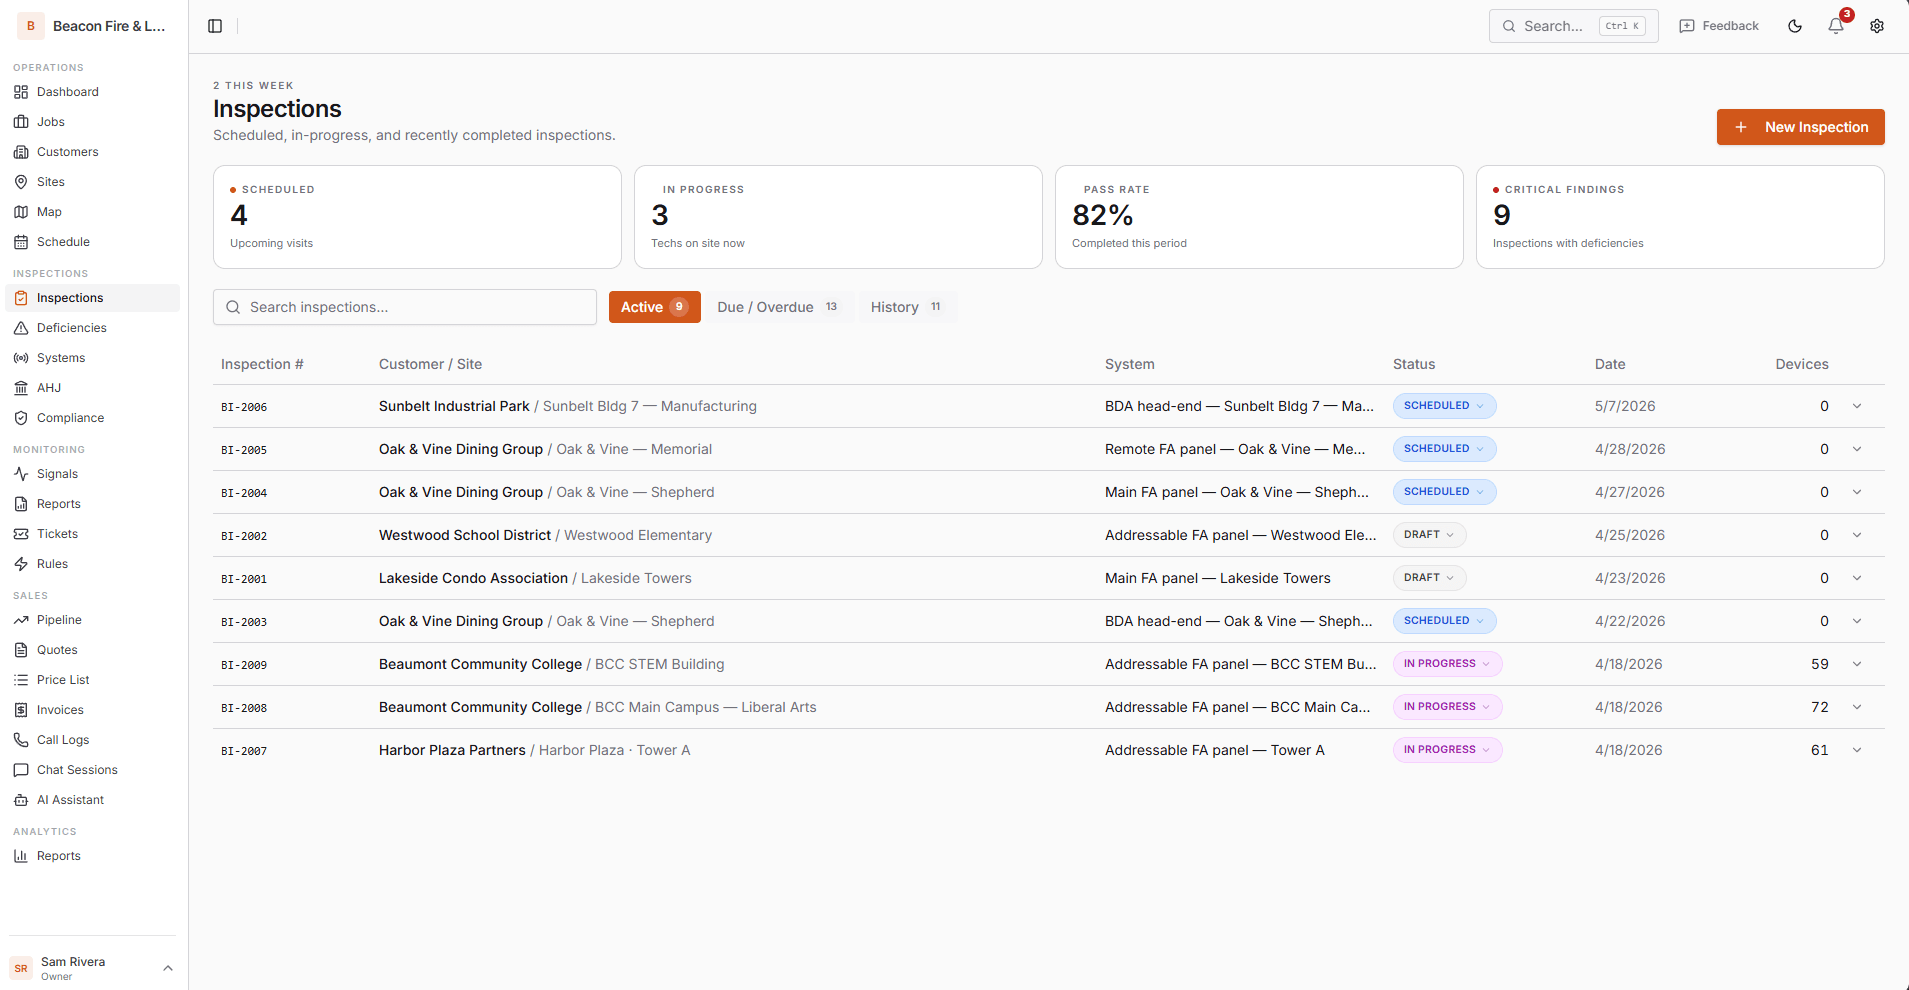Click the Deficiencies warning icon

pos(22,327)
